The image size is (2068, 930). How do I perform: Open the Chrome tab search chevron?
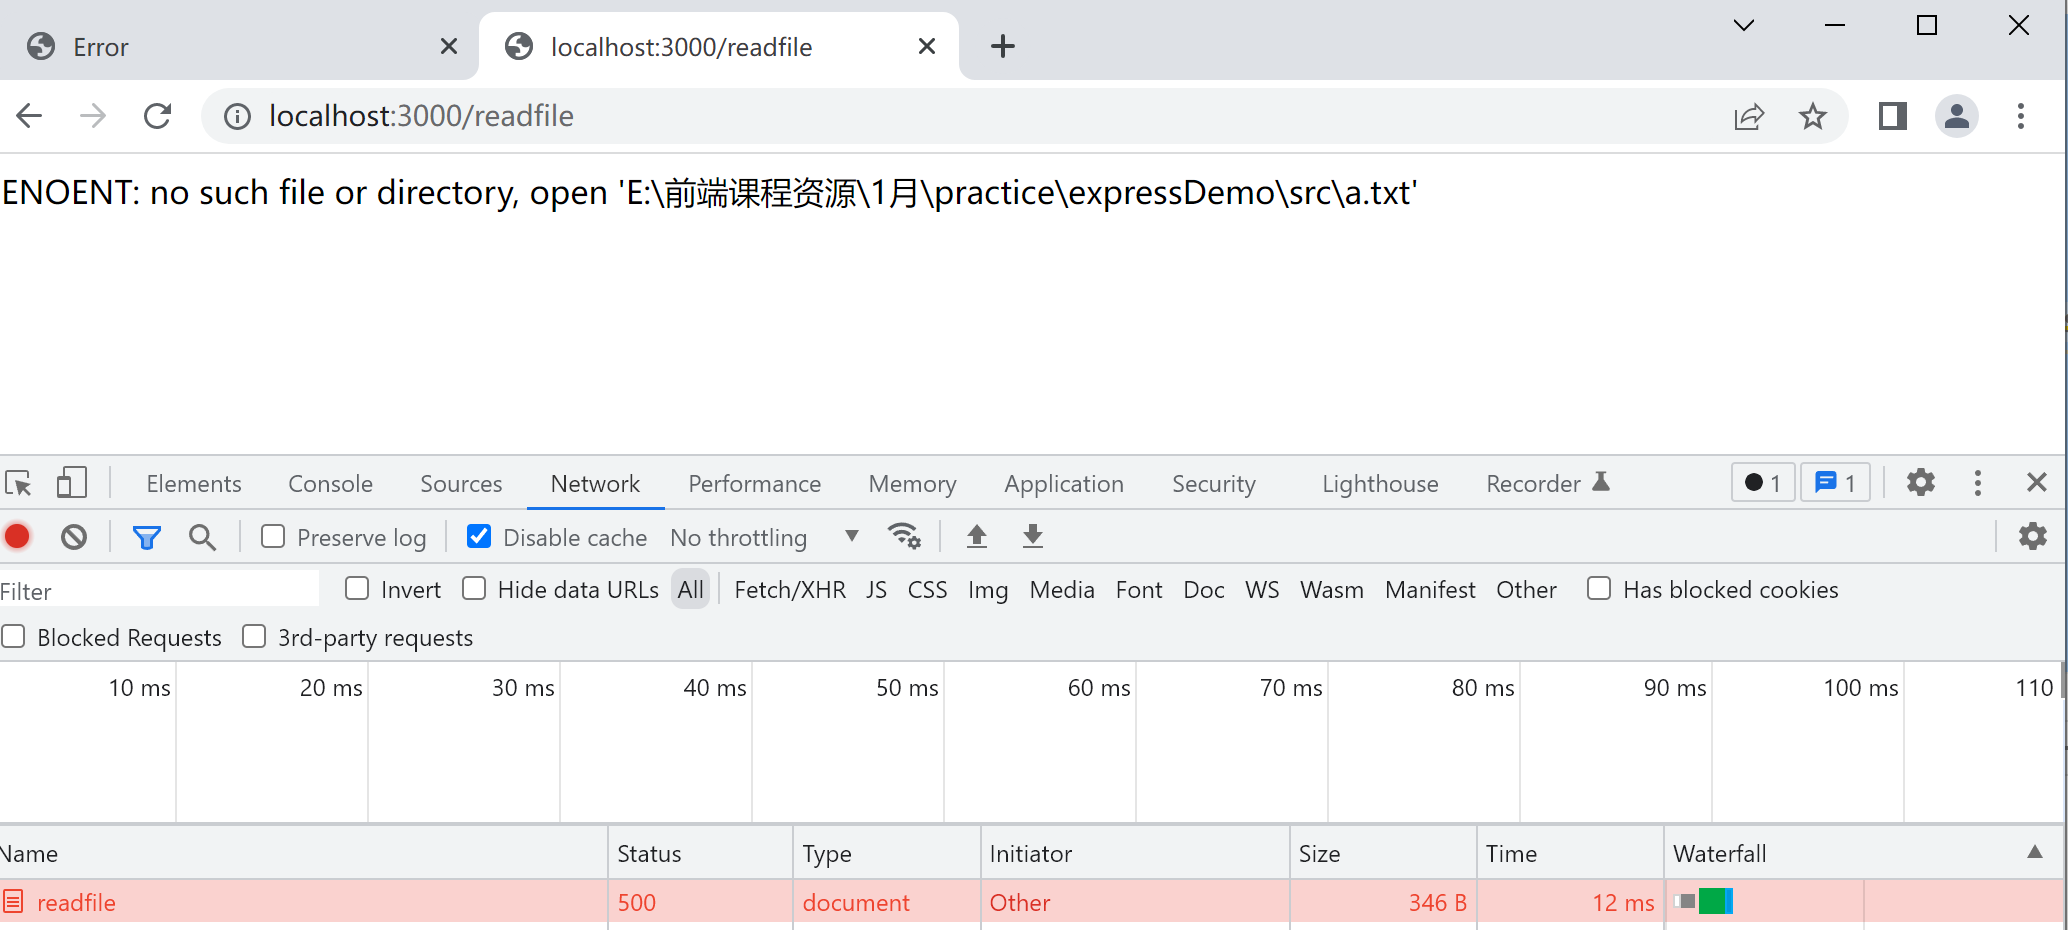1744,26
